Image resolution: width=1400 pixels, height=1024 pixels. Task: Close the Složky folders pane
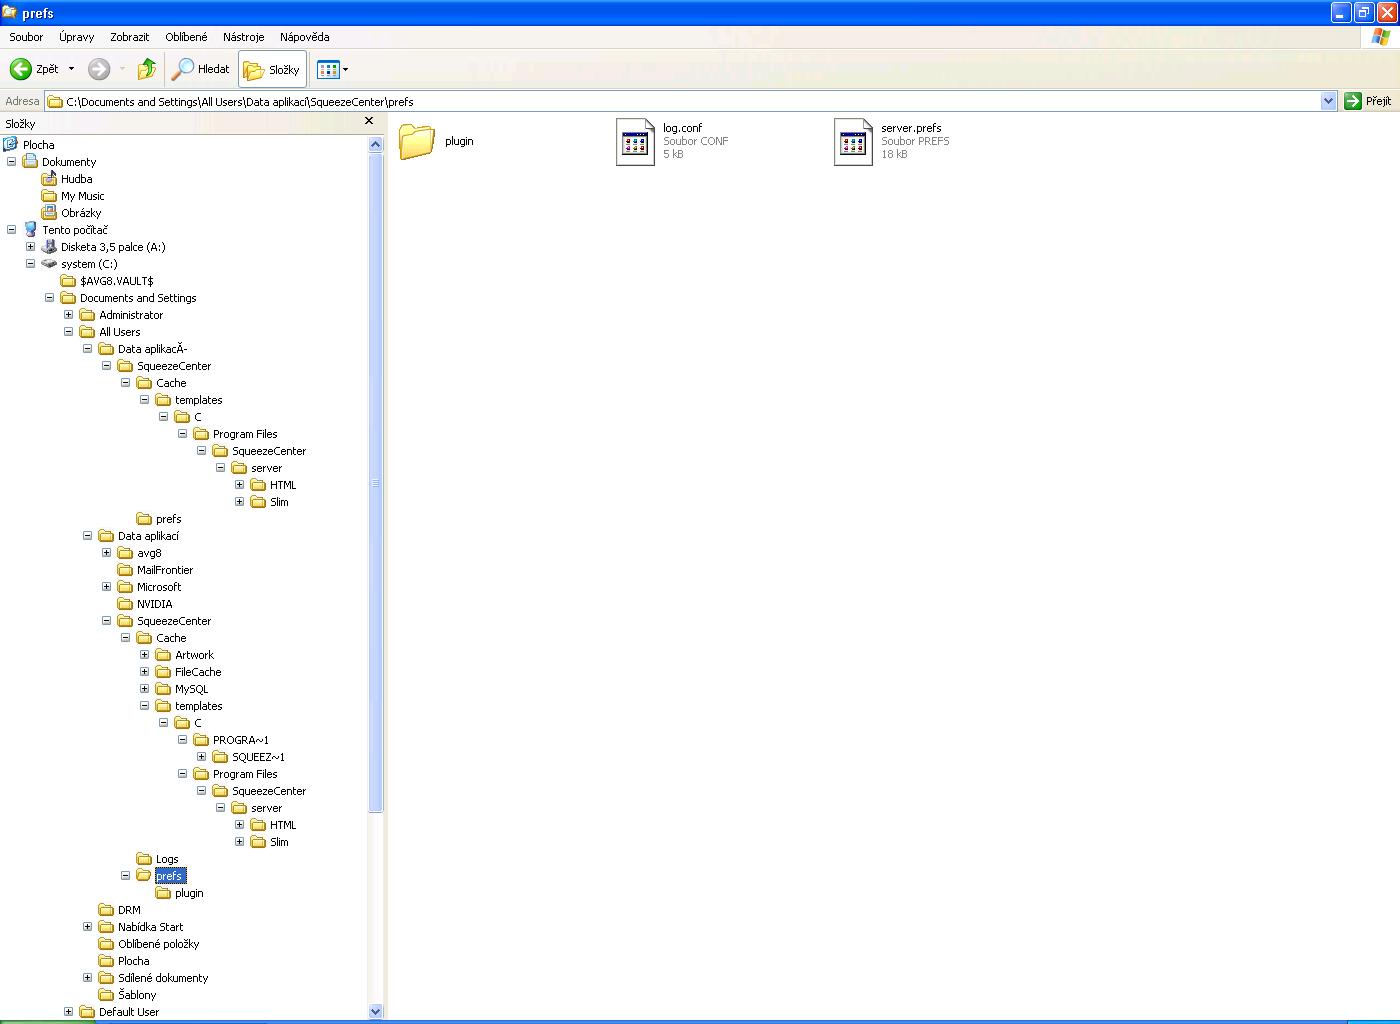(369, 121)
